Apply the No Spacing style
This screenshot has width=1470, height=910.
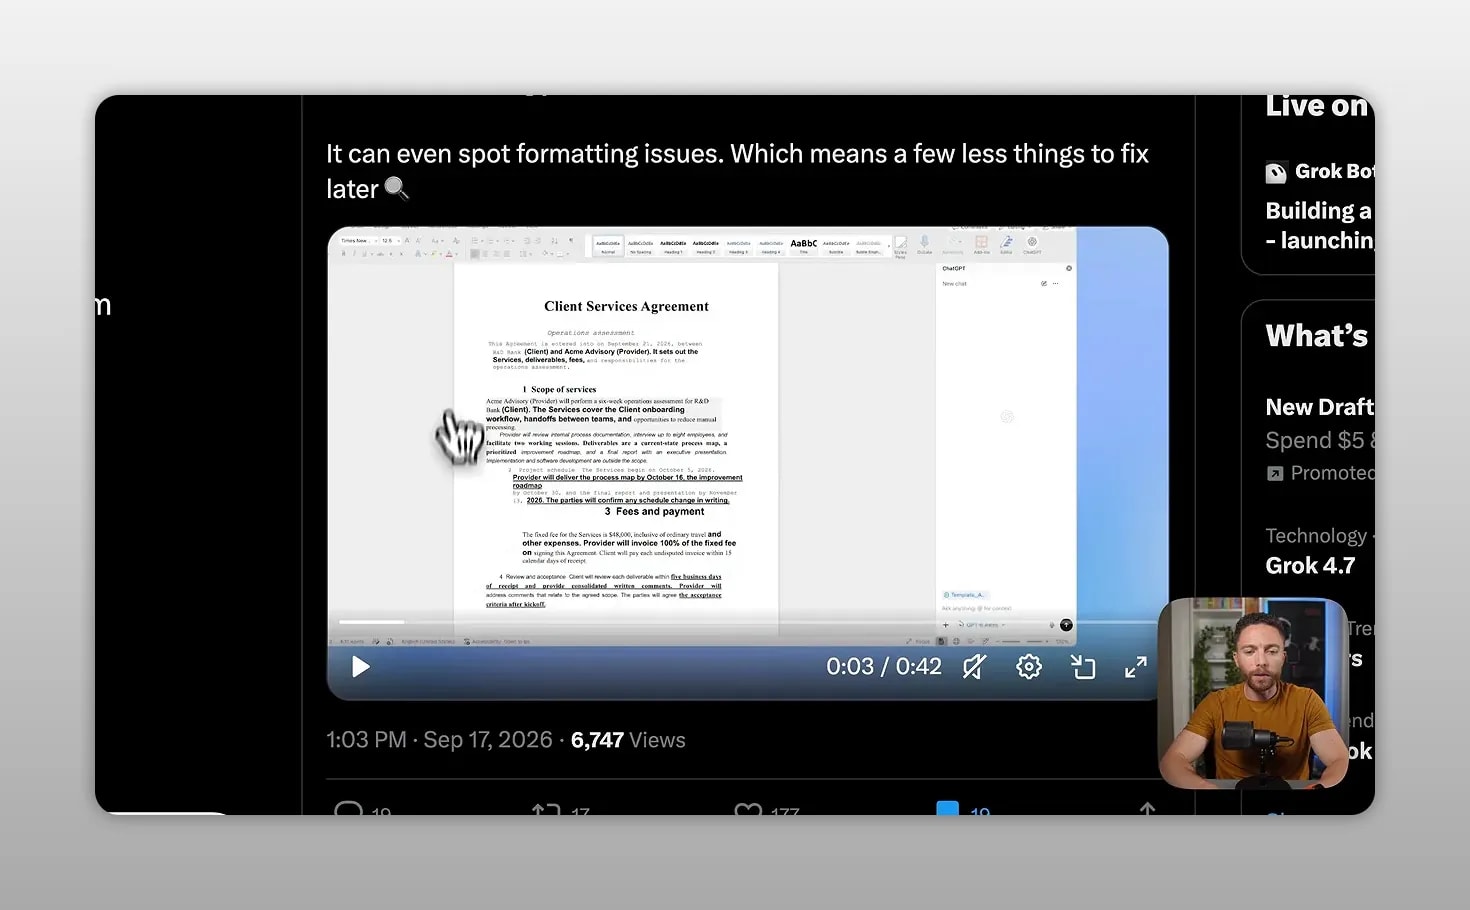pos(641,246)
